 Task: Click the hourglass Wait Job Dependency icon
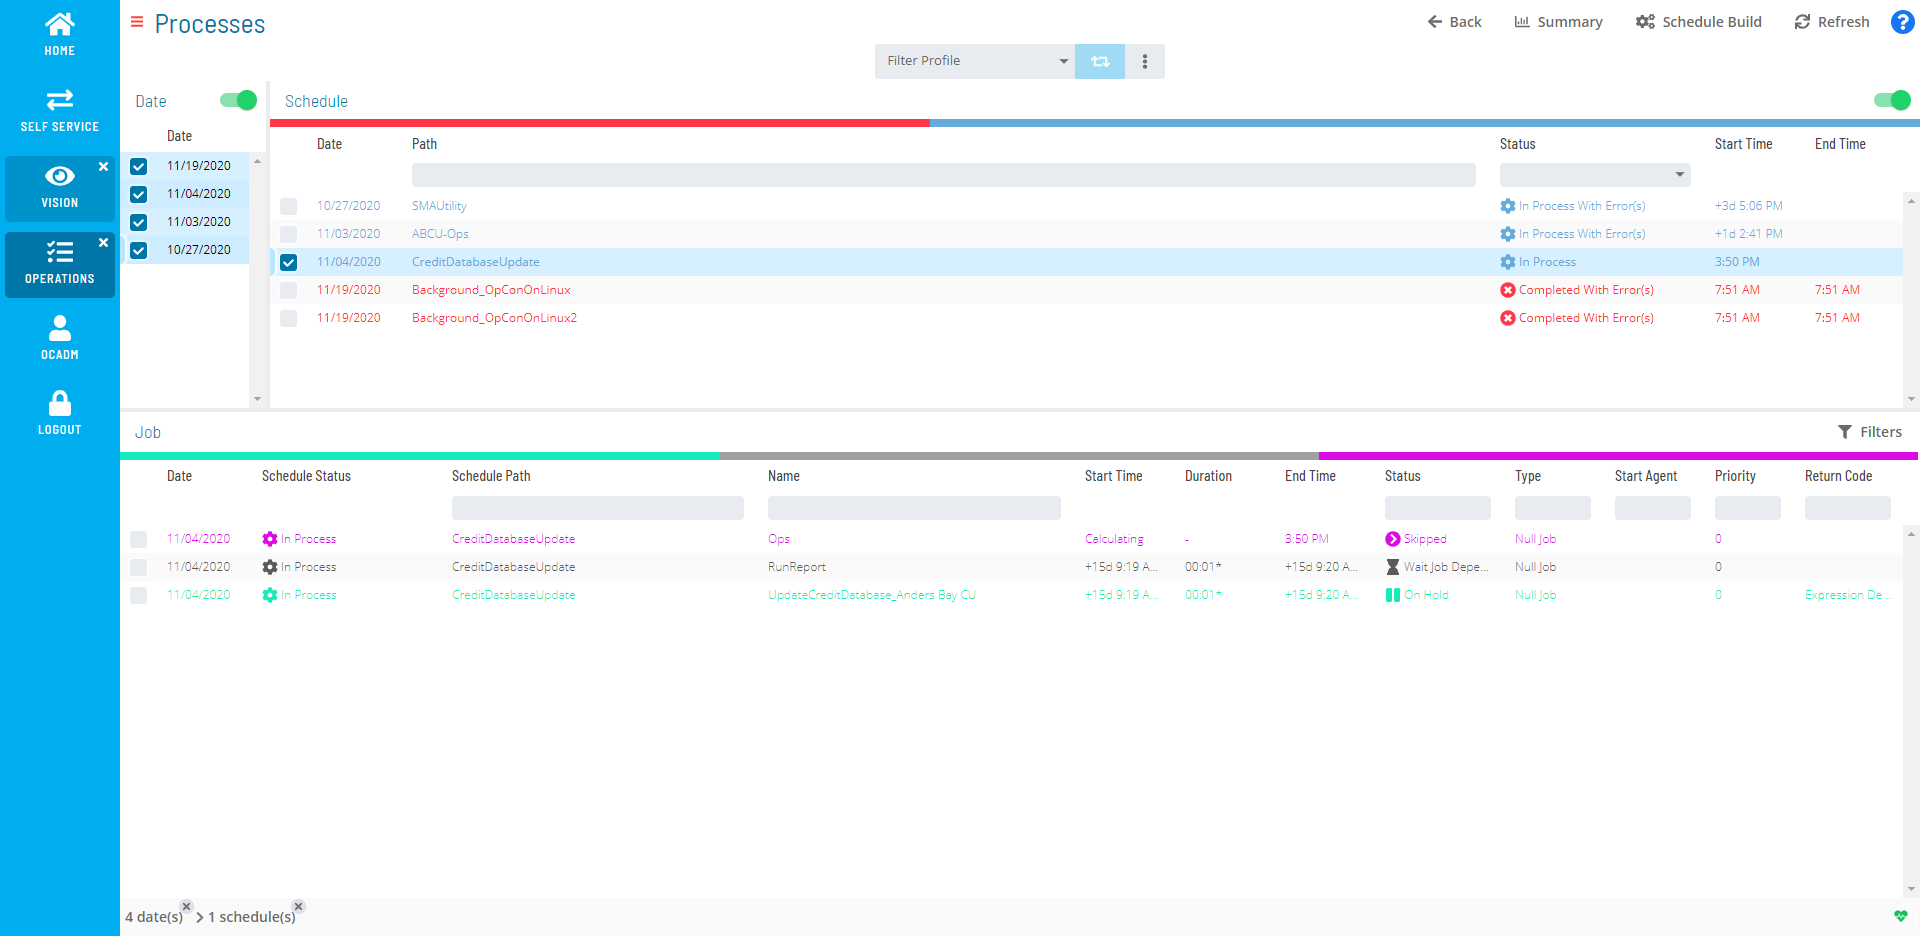point(1393,567)
